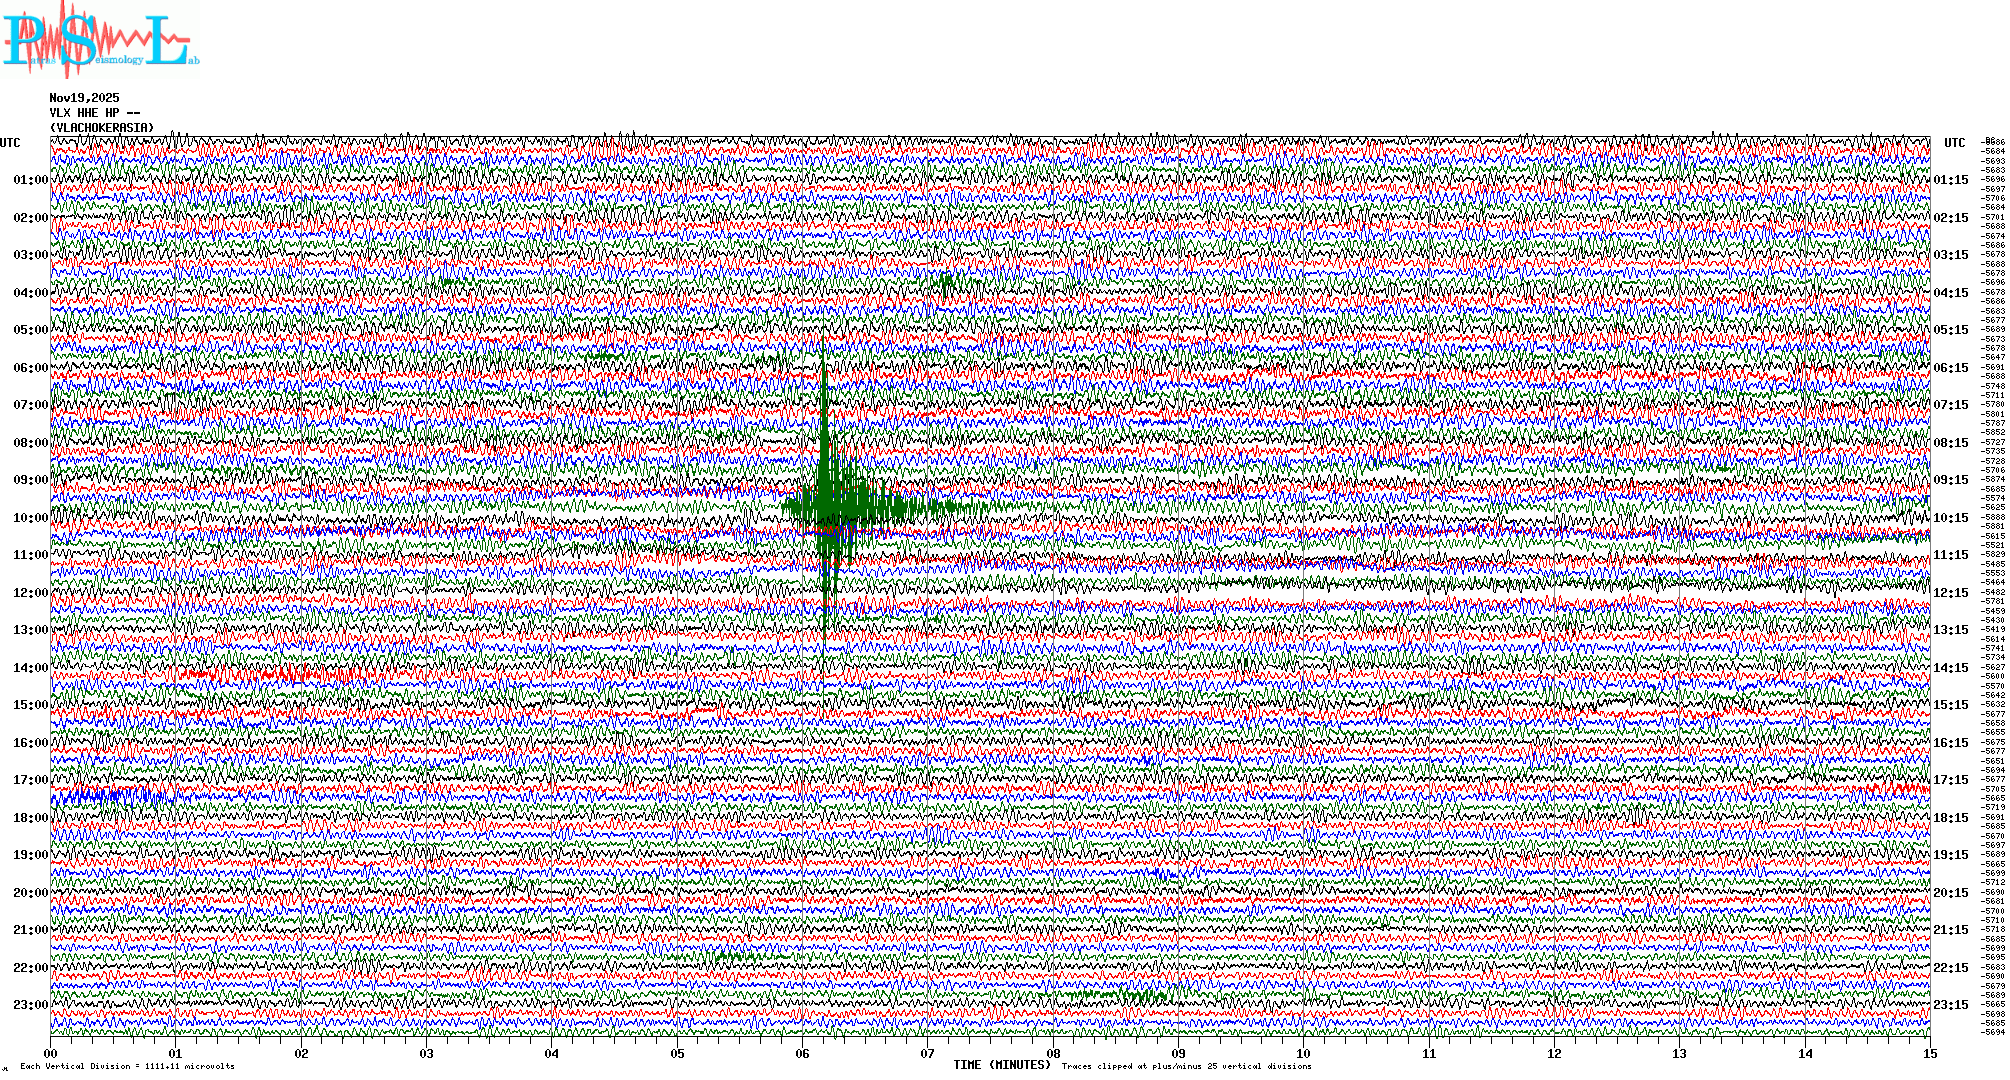Click the right UTC axis label
This screenshot has width=2010, height=1080.
point(1954,143)
